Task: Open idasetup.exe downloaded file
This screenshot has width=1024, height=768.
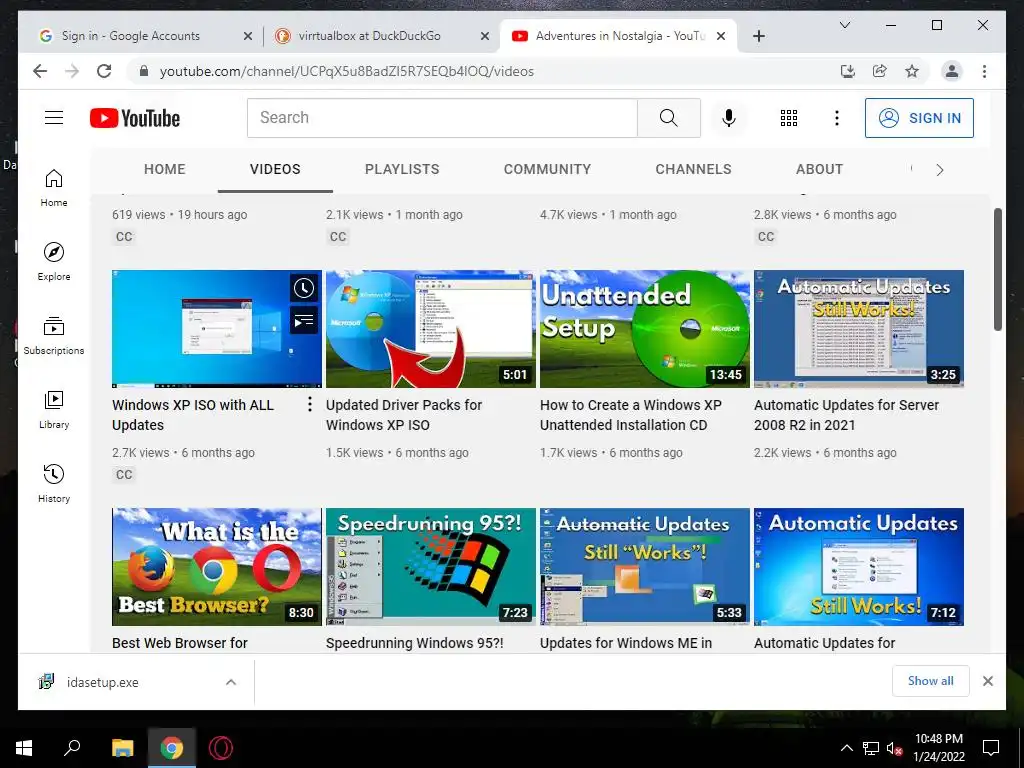Action: pos(103,682)
